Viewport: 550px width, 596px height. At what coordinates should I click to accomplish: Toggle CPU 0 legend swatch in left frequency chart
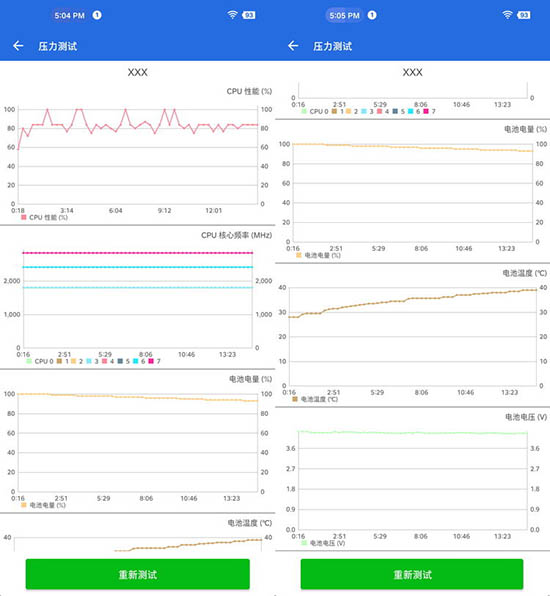click(29, 361)
